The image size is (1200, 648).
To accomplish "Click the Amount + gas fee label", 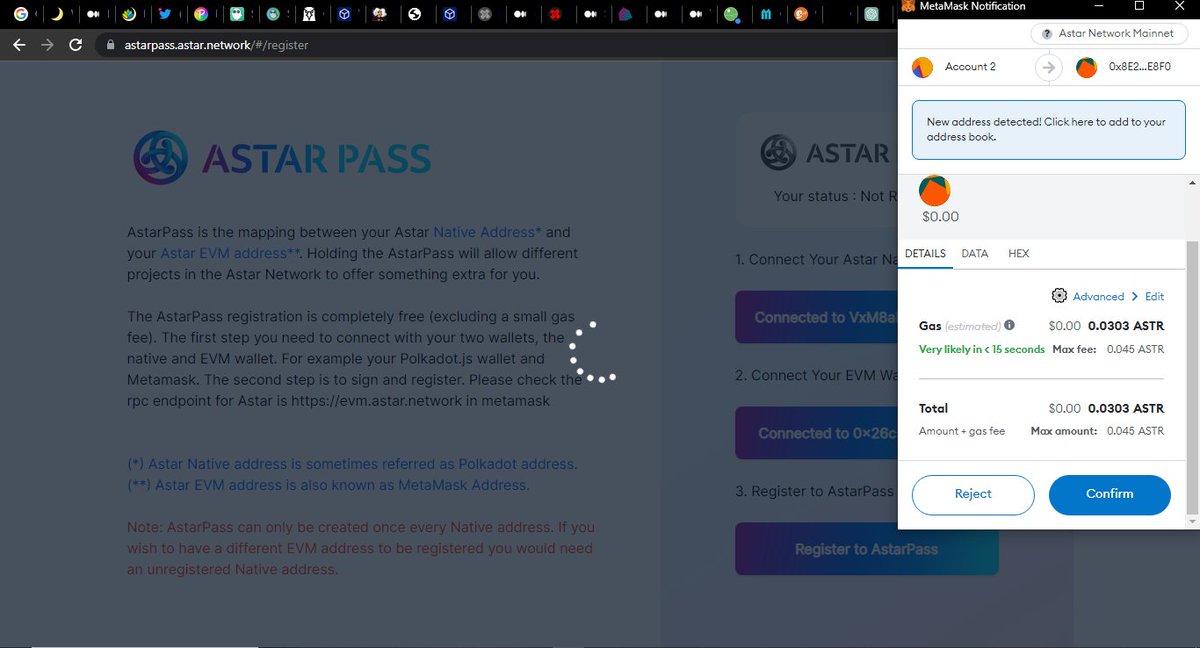I will (x=962, y=431).
